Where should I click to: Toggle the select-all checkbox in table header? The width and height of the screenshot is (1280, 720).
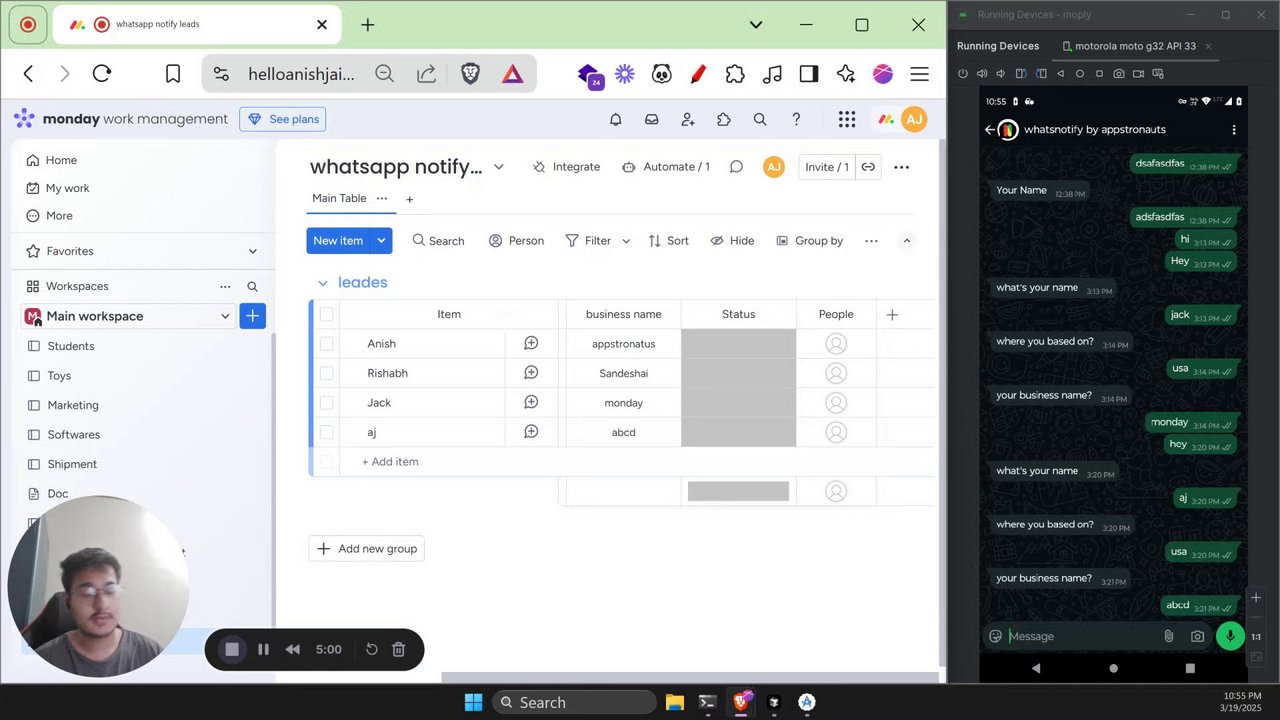click(326, 314)
